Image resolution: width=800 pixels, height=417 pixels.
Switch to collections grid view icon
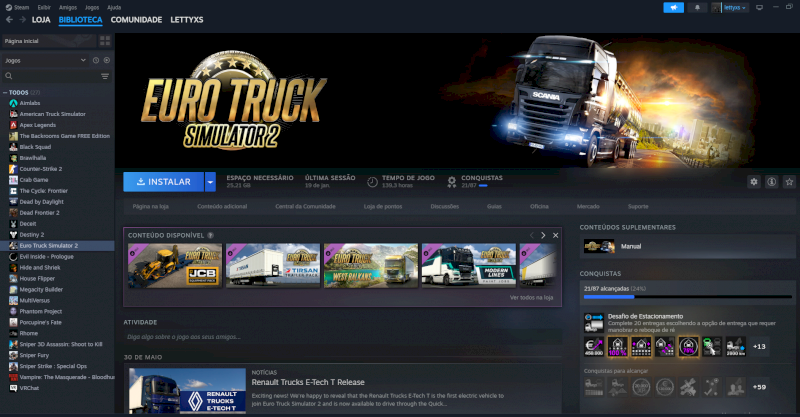coord(105,41)
